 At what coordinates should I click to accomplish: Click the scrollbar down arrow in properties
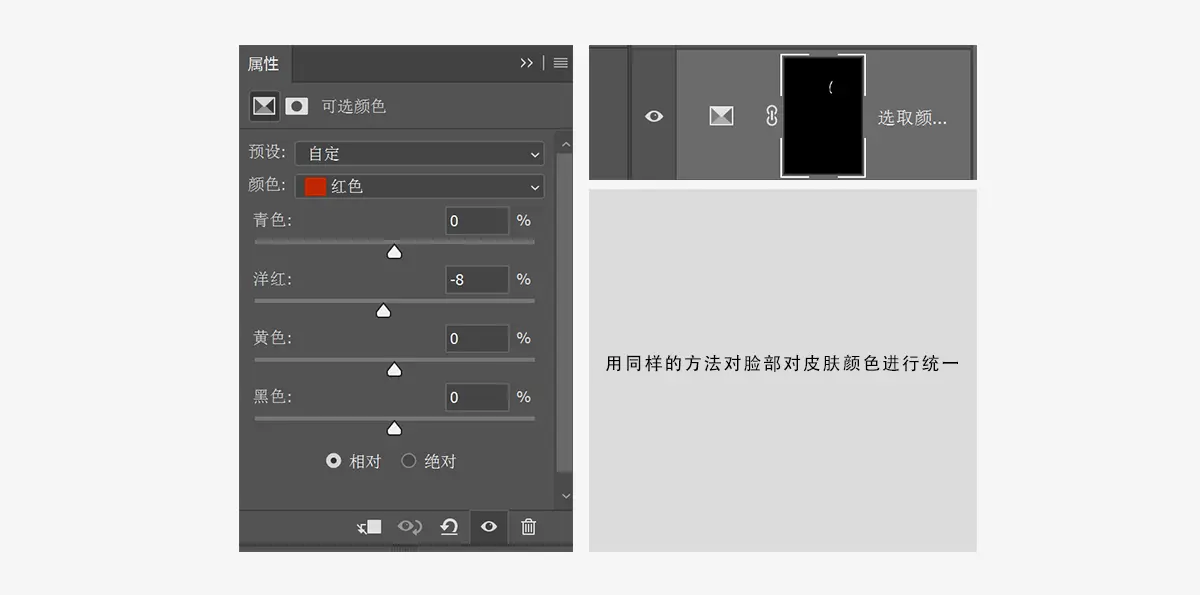(x=565, y=495)
